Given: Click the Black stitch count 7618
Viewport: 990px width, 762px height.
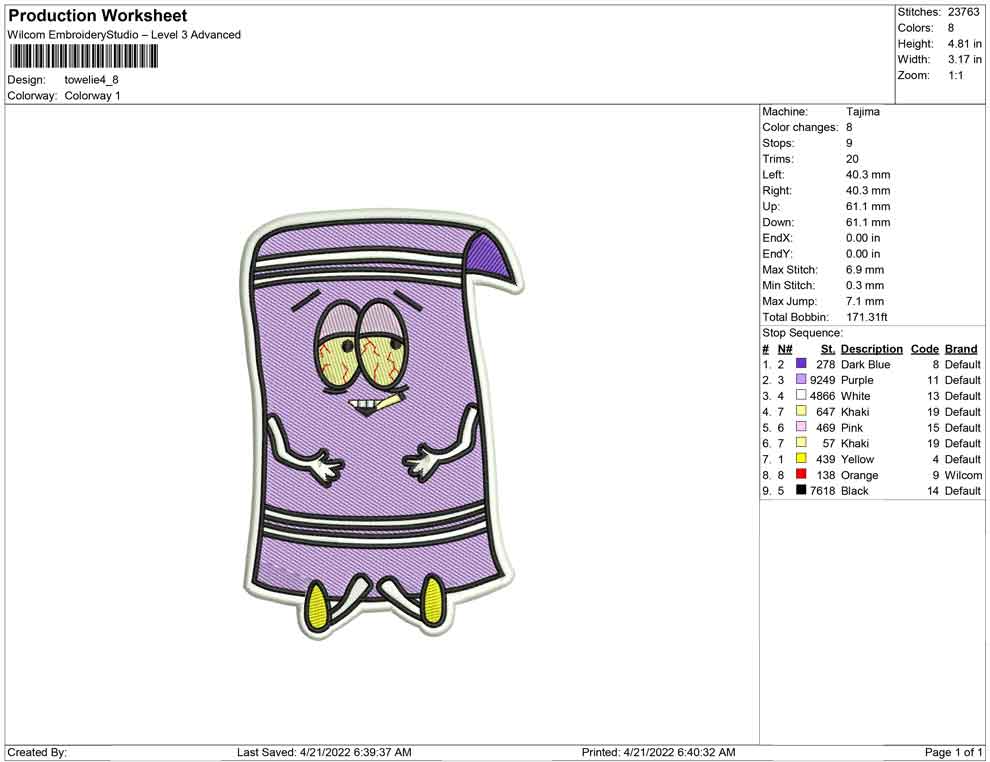Looking at the screenshot, I should click(823, 491).
